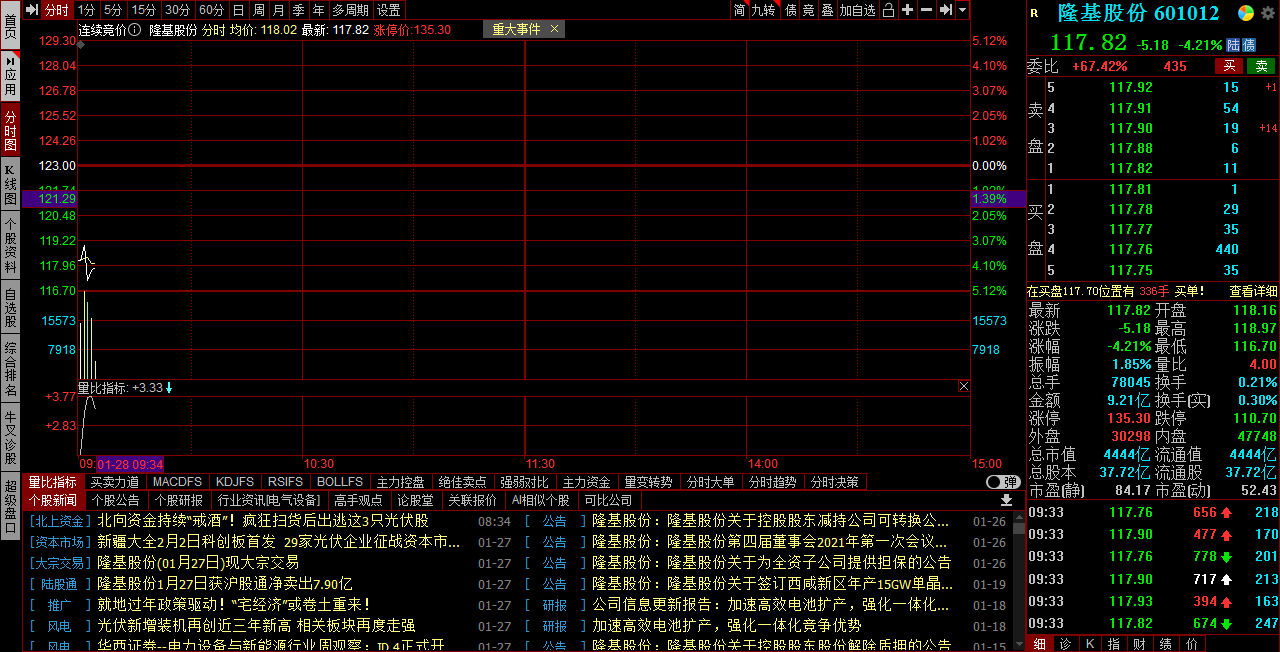Select the 30分 period tab
The width and height of the screenshot is (1280, 652).
tap(177, 10)
